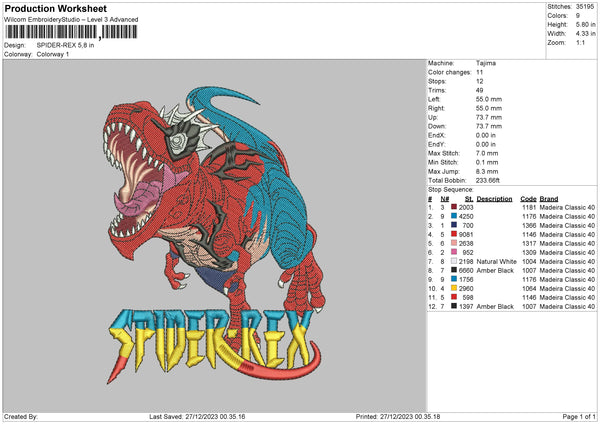
Task: Select 'Amber Black' description in stop 8
Action: [x=495, y=270]
